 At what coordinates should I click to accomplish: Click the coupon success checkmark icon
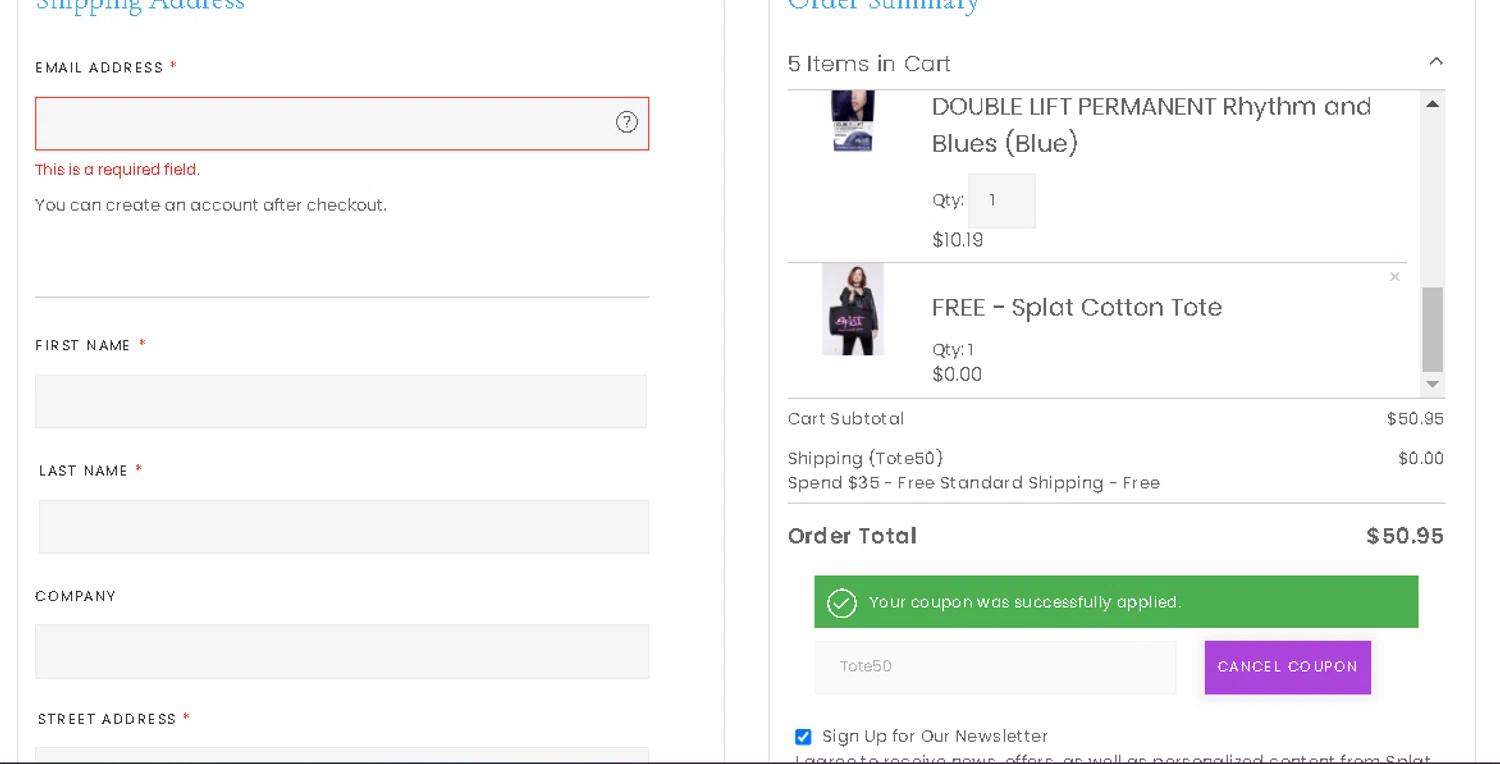coord(841,603)
